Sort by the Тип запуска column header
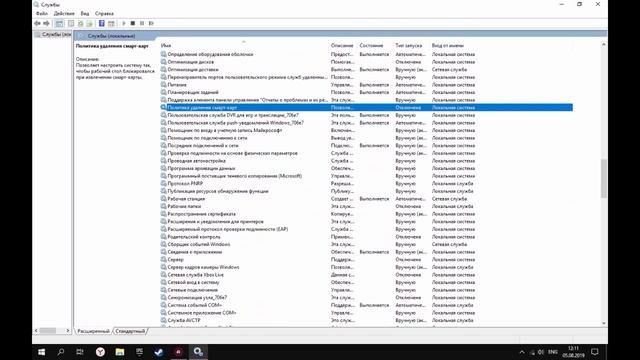 [x=409, y=45]
